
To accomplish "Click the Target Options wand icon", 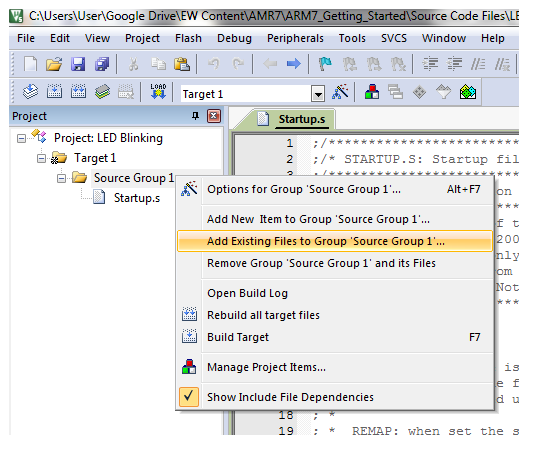I will coord(340,92).
